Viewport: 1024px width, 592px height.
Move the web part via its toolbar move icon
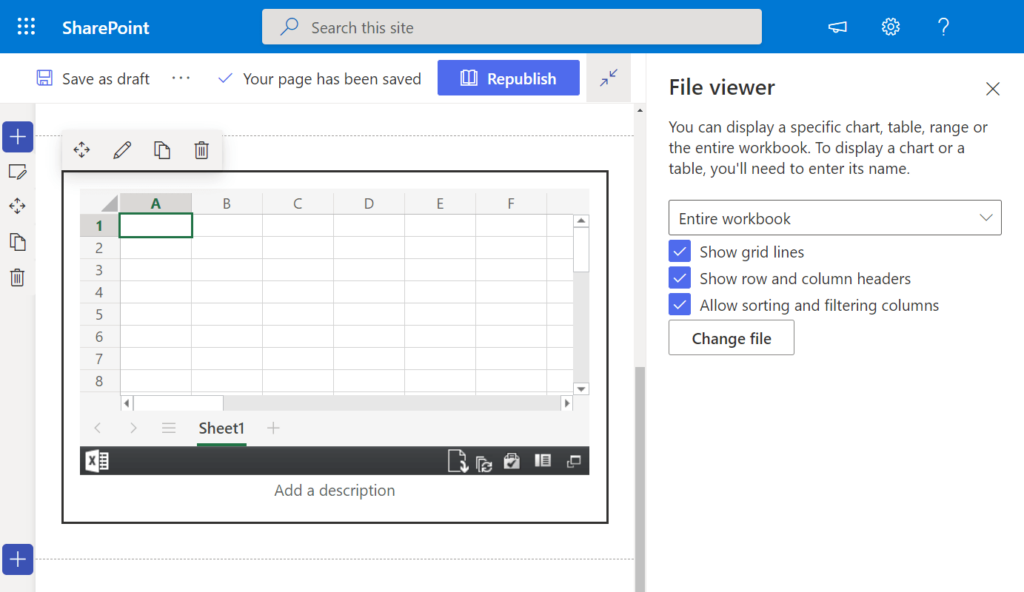point(82,150)
